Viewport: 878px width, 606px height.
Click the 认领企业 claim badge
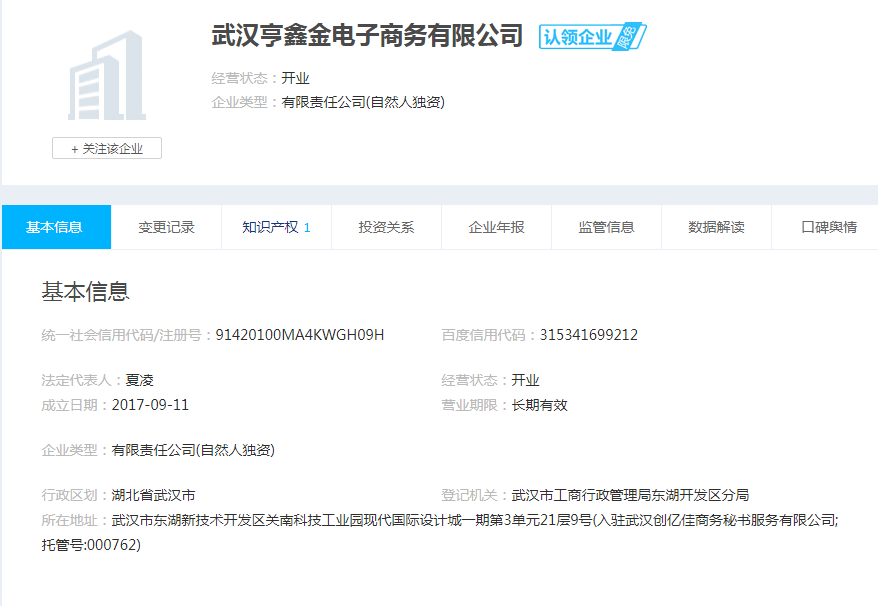point(592,37)
